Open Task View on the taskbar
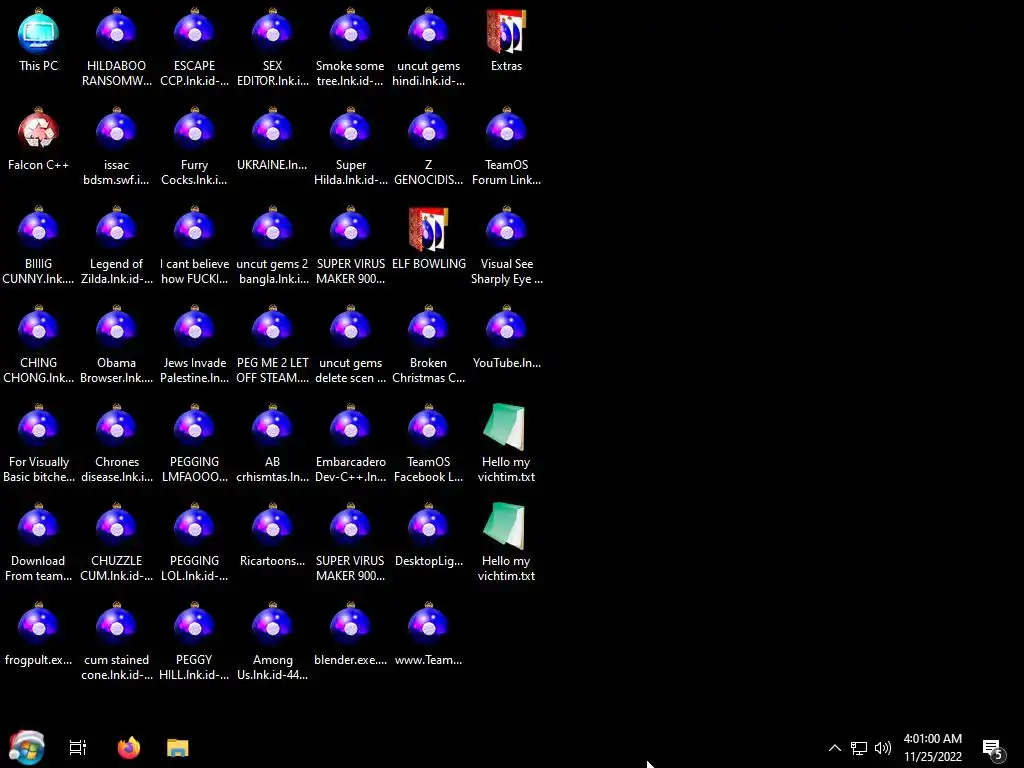The width and height of the screenshot is (1024, 768). [x=78, y=748]
